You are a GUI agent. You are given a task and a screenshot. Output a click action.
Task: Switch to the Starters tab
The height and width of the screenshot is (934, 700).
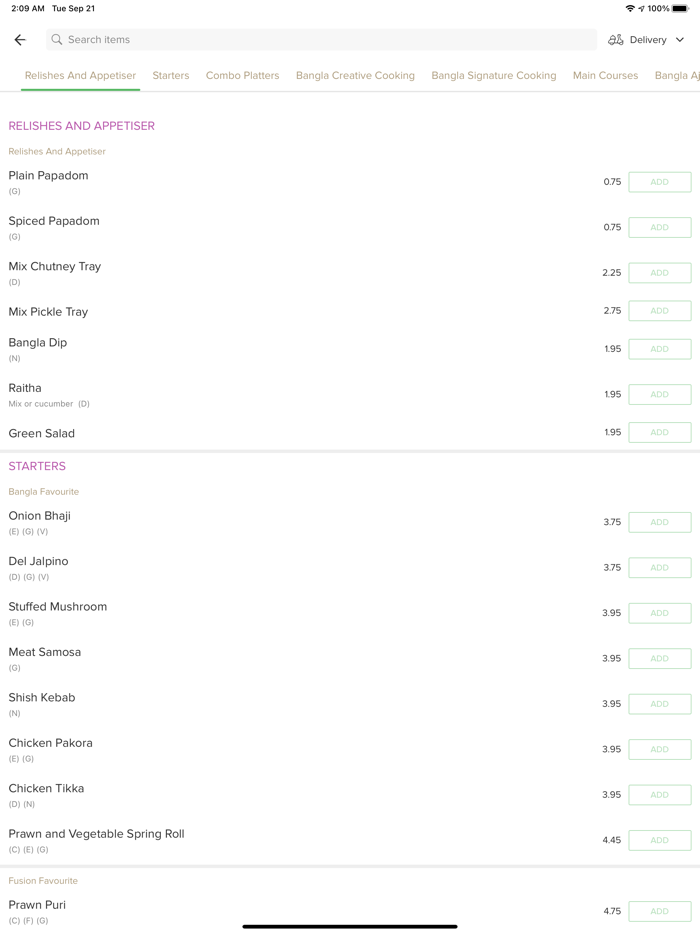point(171,75)
